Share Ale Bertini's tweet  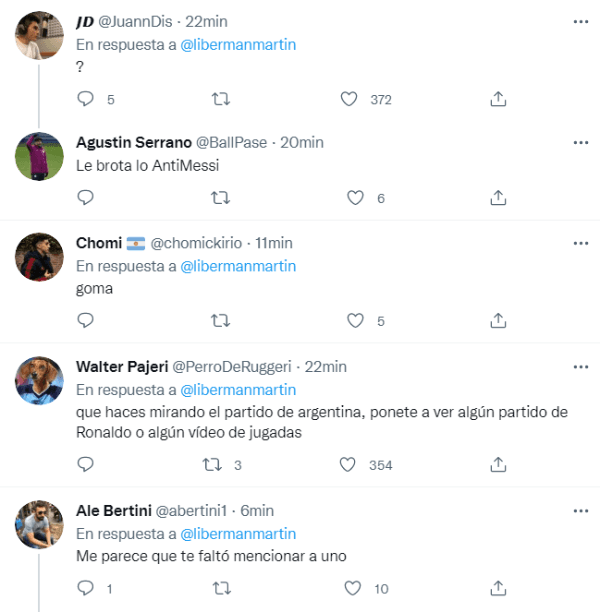point(498,588)
